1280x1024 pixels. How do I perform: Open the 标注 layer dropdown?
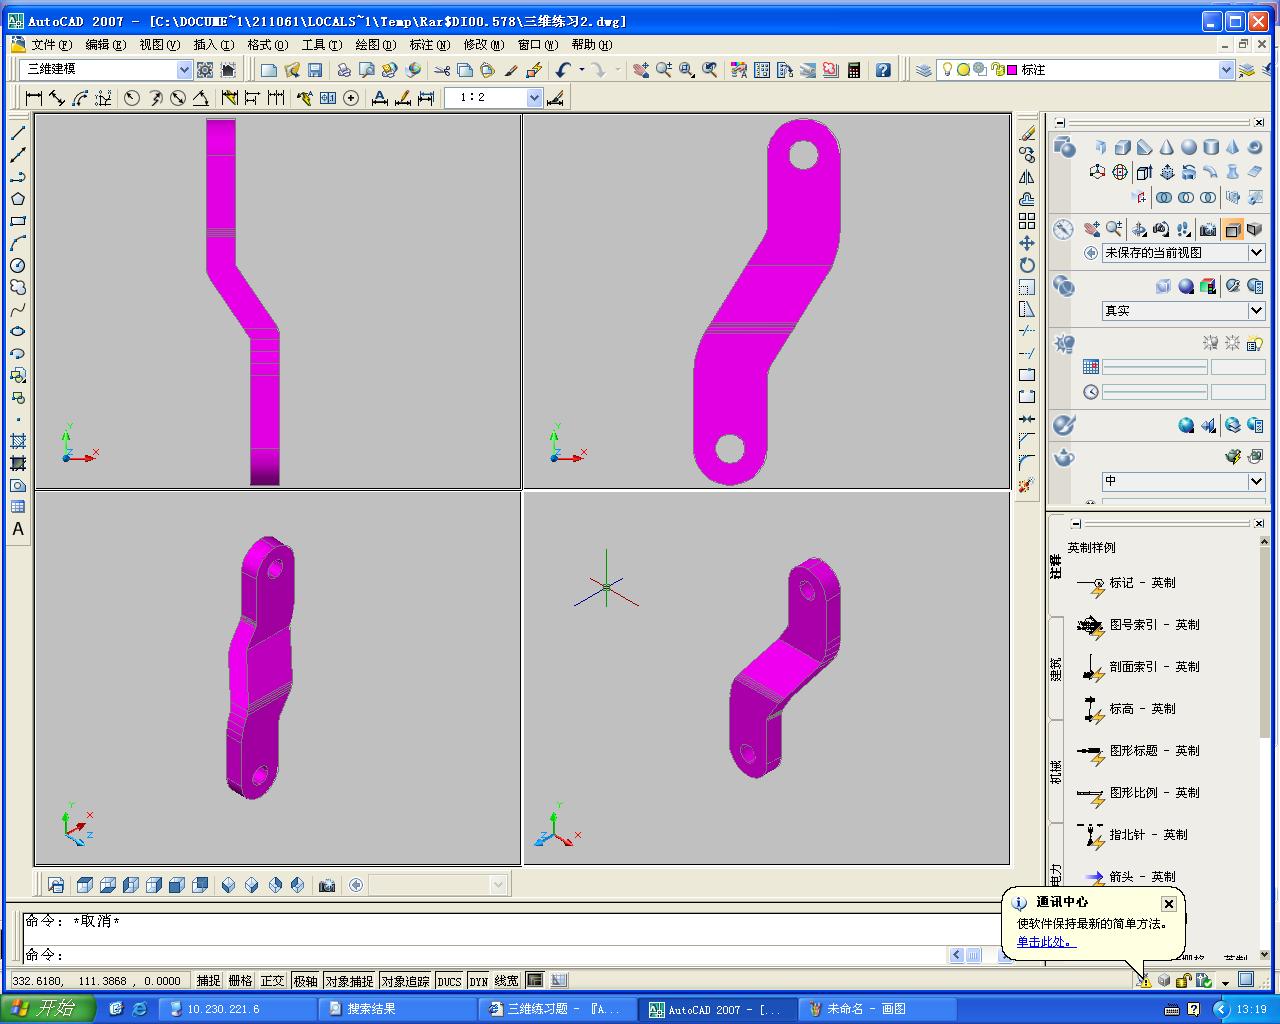pos(1226,70)
